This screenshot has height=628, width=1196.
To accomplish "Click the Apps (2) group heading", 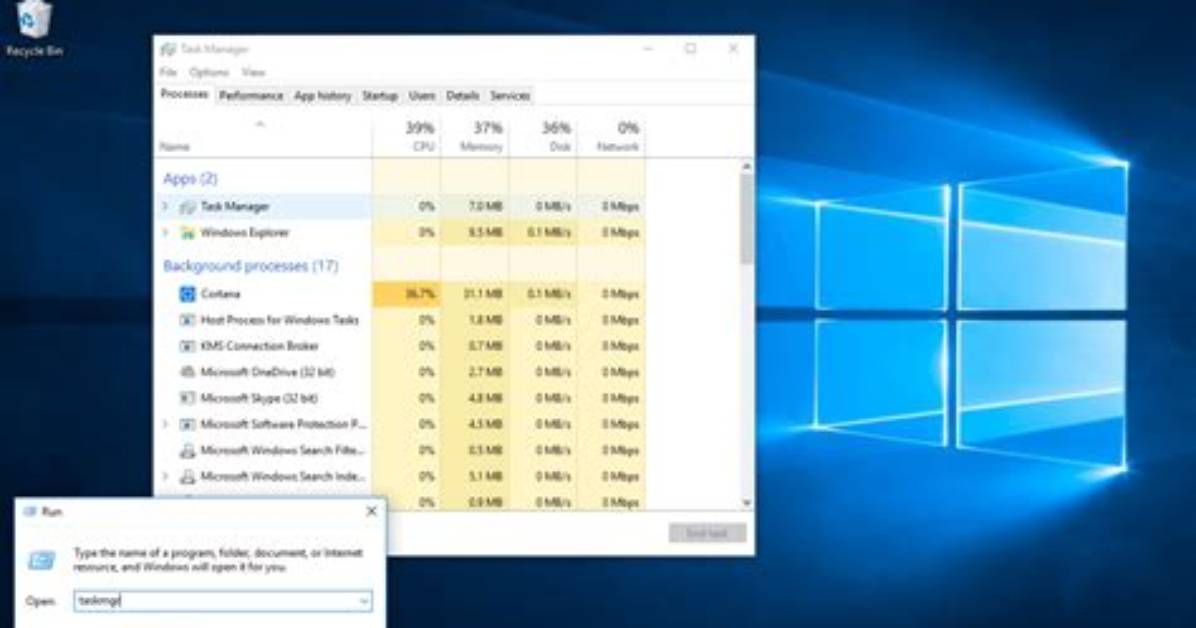I will [x=190, y=179].
